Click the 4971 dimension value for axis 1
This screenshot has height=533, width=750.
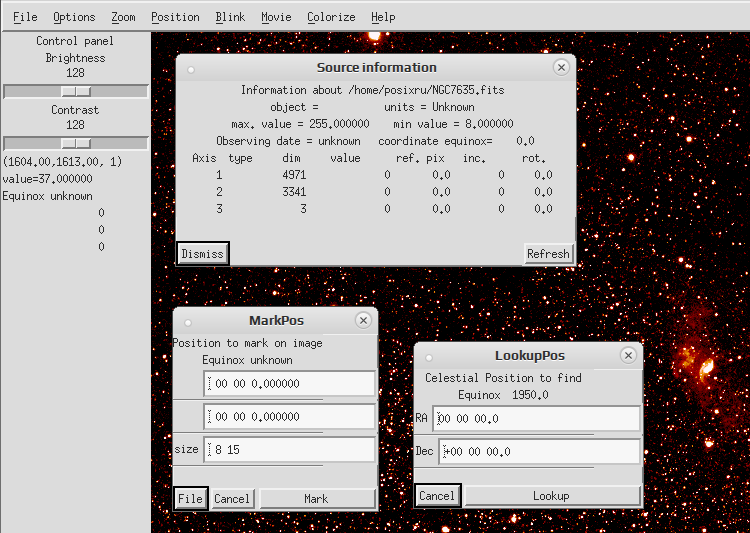[294, 175]
